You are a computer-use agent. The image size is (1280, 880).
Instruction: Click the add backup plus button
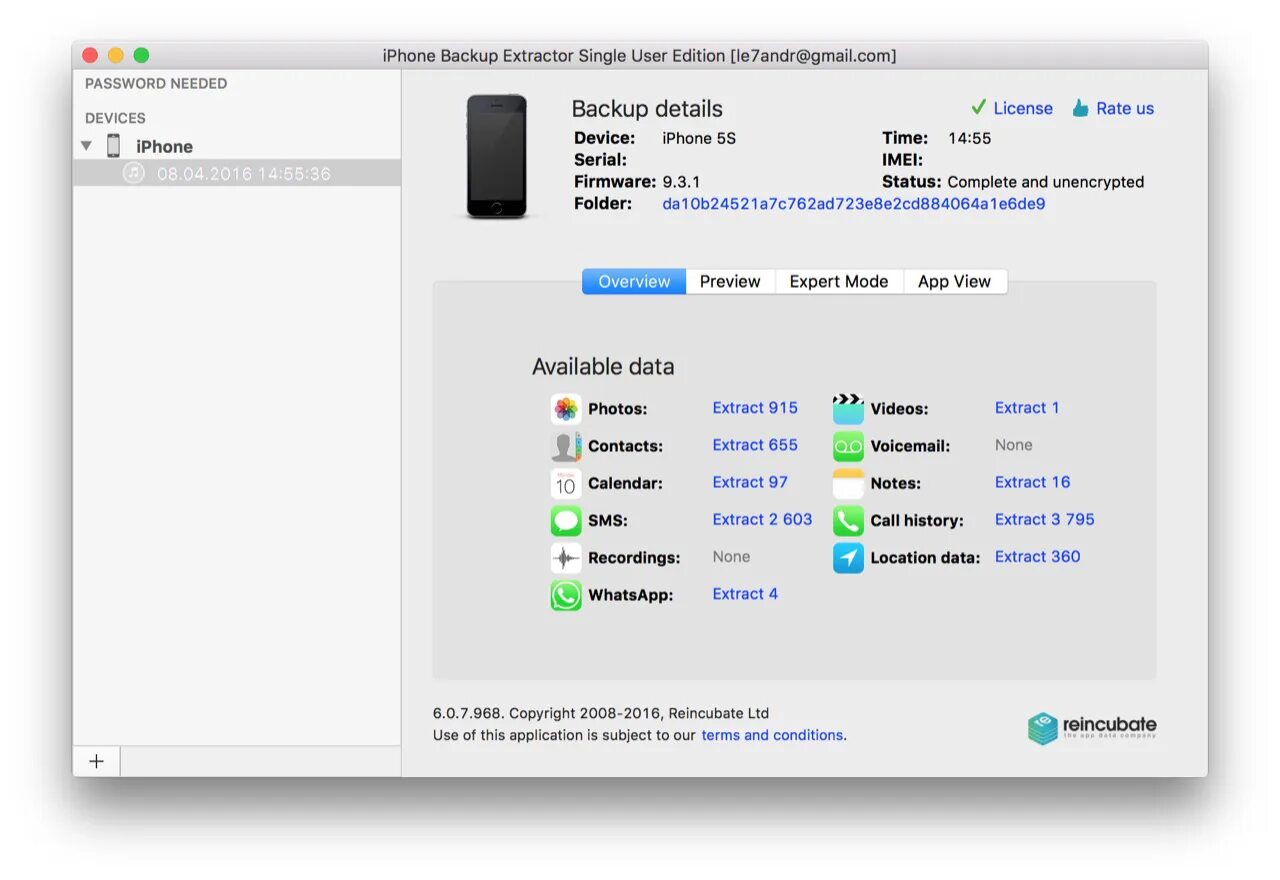click(96, 760)
